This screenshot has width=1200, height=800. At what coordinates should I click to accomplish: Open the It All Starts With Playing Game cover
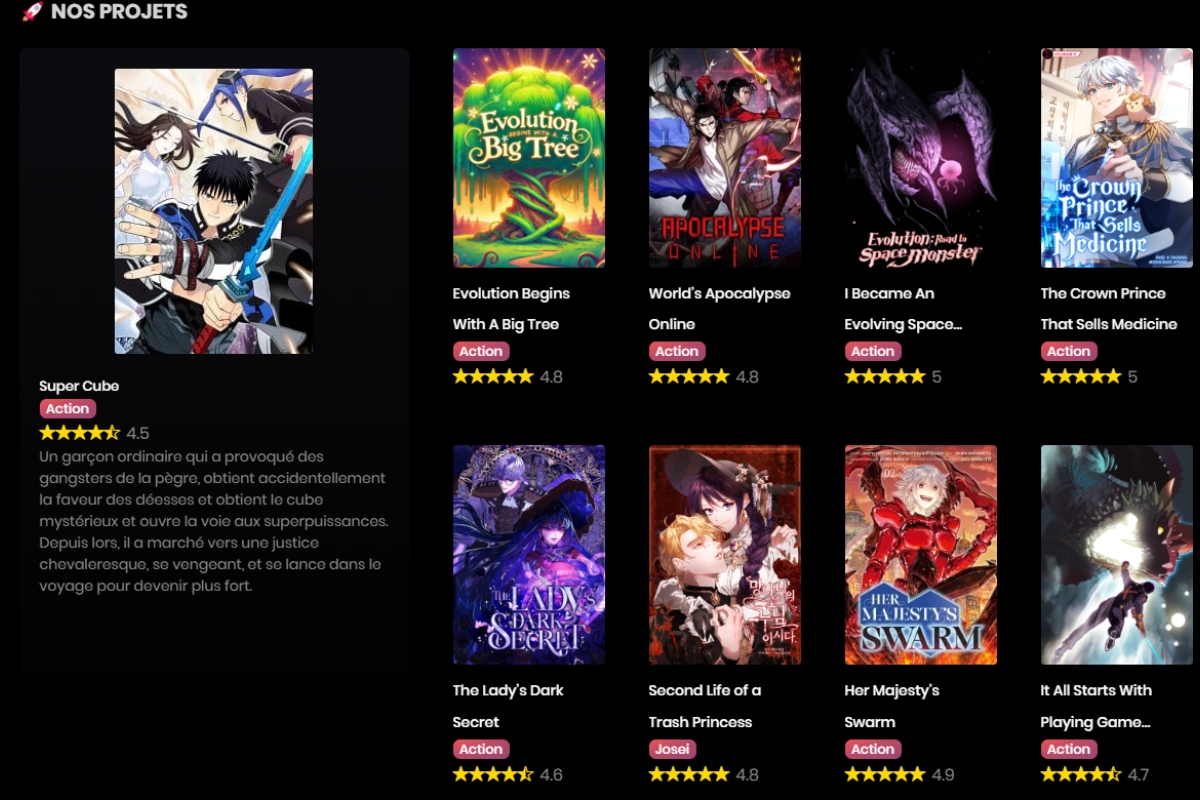click(1117, 555)
